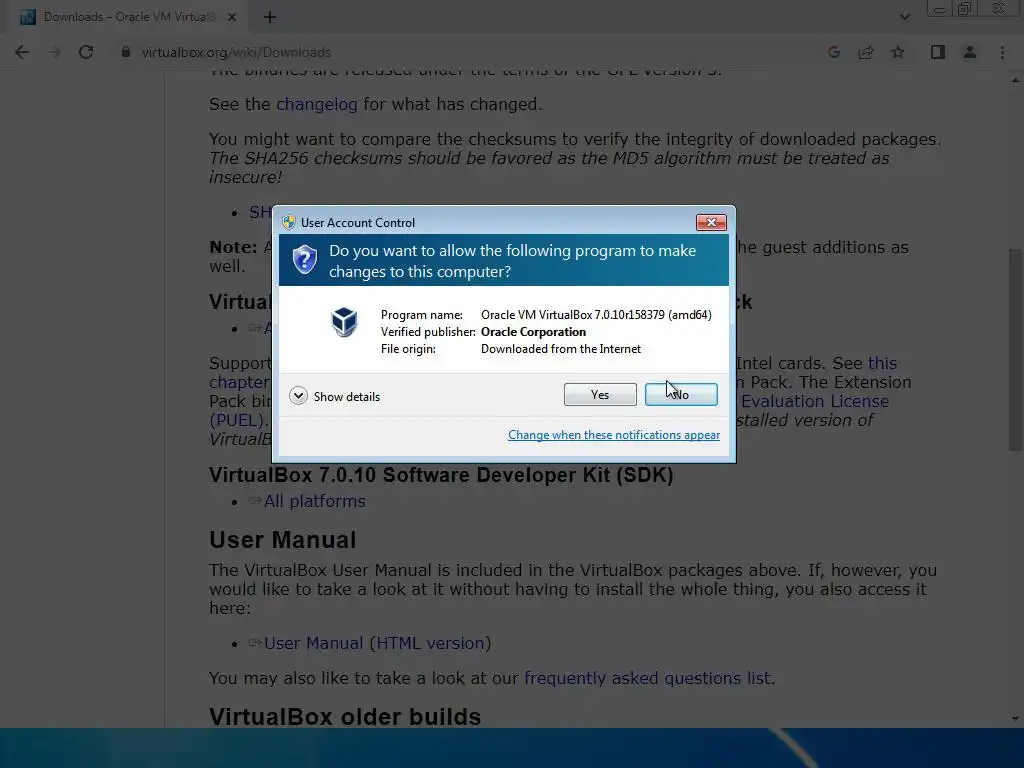Click No in User Account Control dialog

pos(680,394)
